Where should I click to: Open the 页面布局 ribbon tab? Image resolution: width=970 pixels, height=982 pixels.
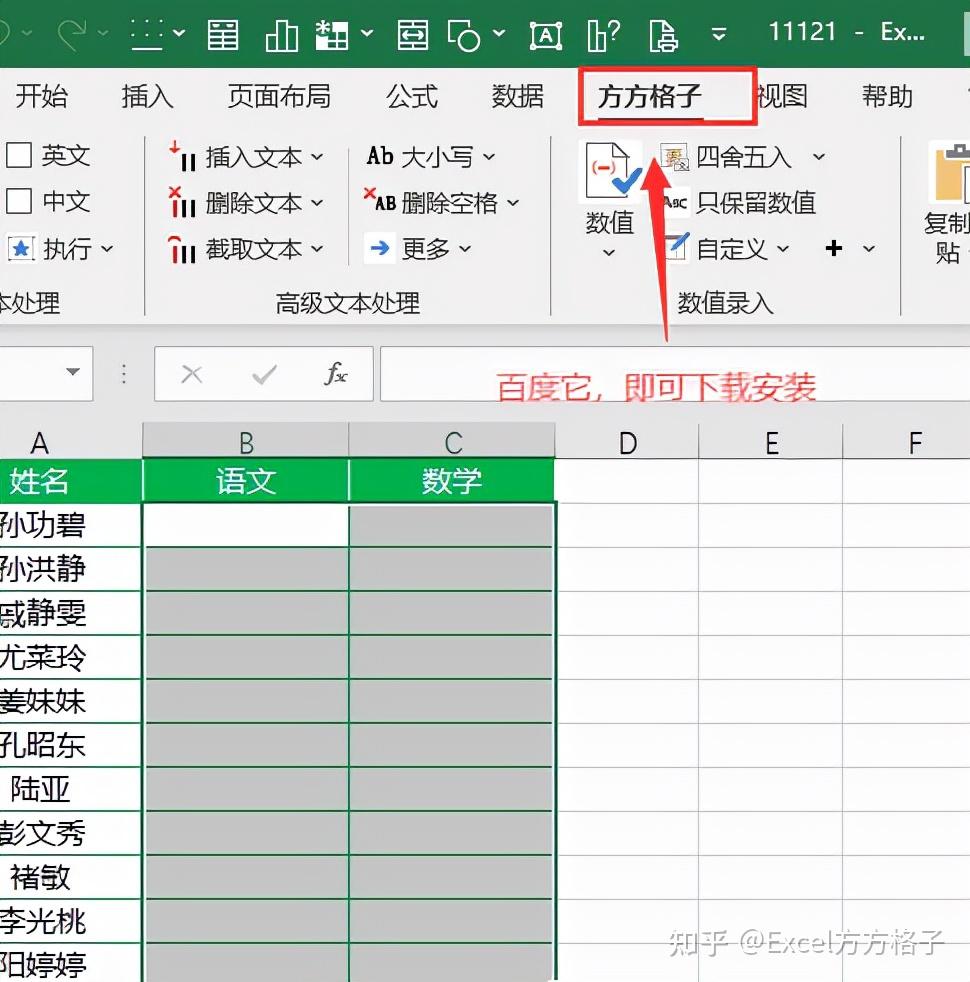(x=279, y=96)
